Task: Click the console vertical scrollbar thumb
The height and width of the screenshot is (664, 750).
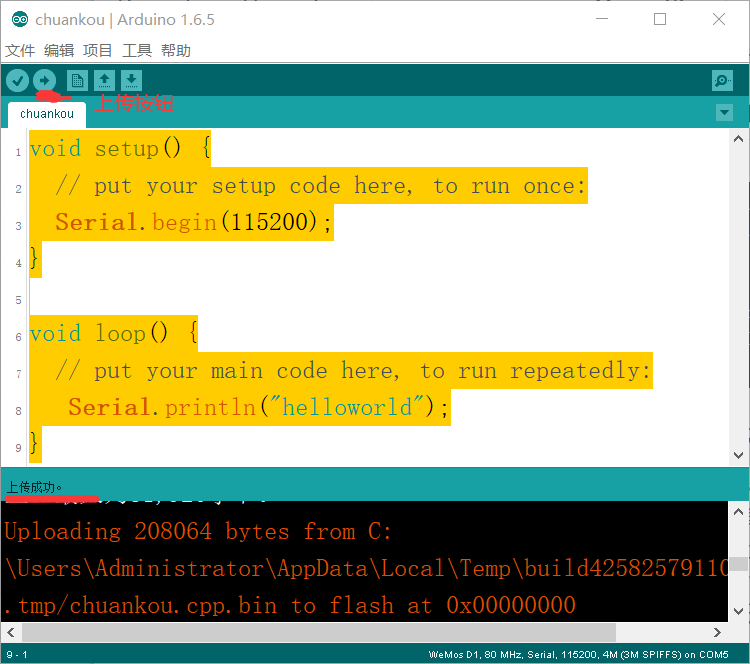Action: [x=739, y=564]
